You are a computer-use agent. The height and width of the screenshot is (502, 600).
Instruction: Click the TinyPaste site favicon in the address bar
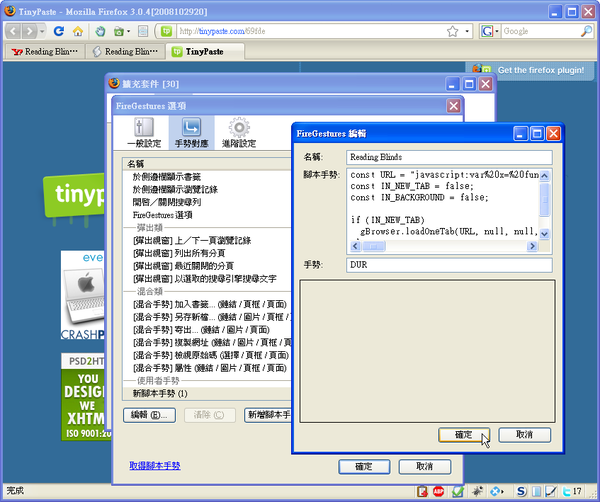tap(166, 31)
